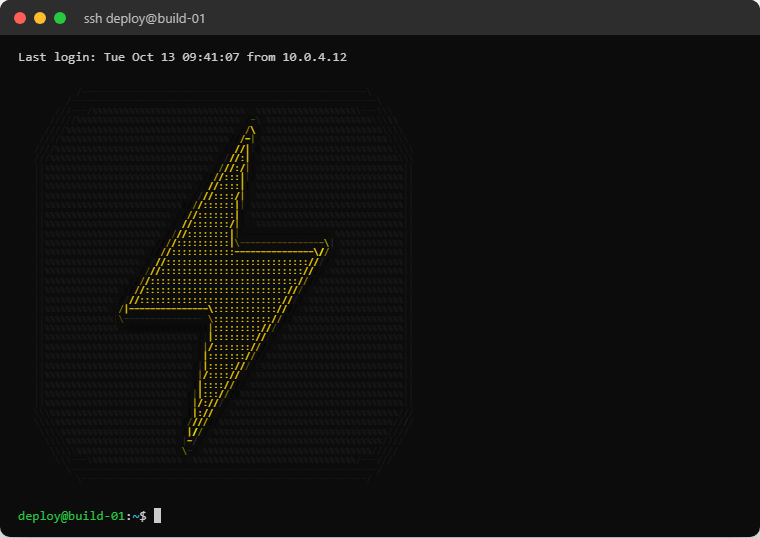Click the IP address 10.0.4.12

pyautogui.click(x=315, y=57)
